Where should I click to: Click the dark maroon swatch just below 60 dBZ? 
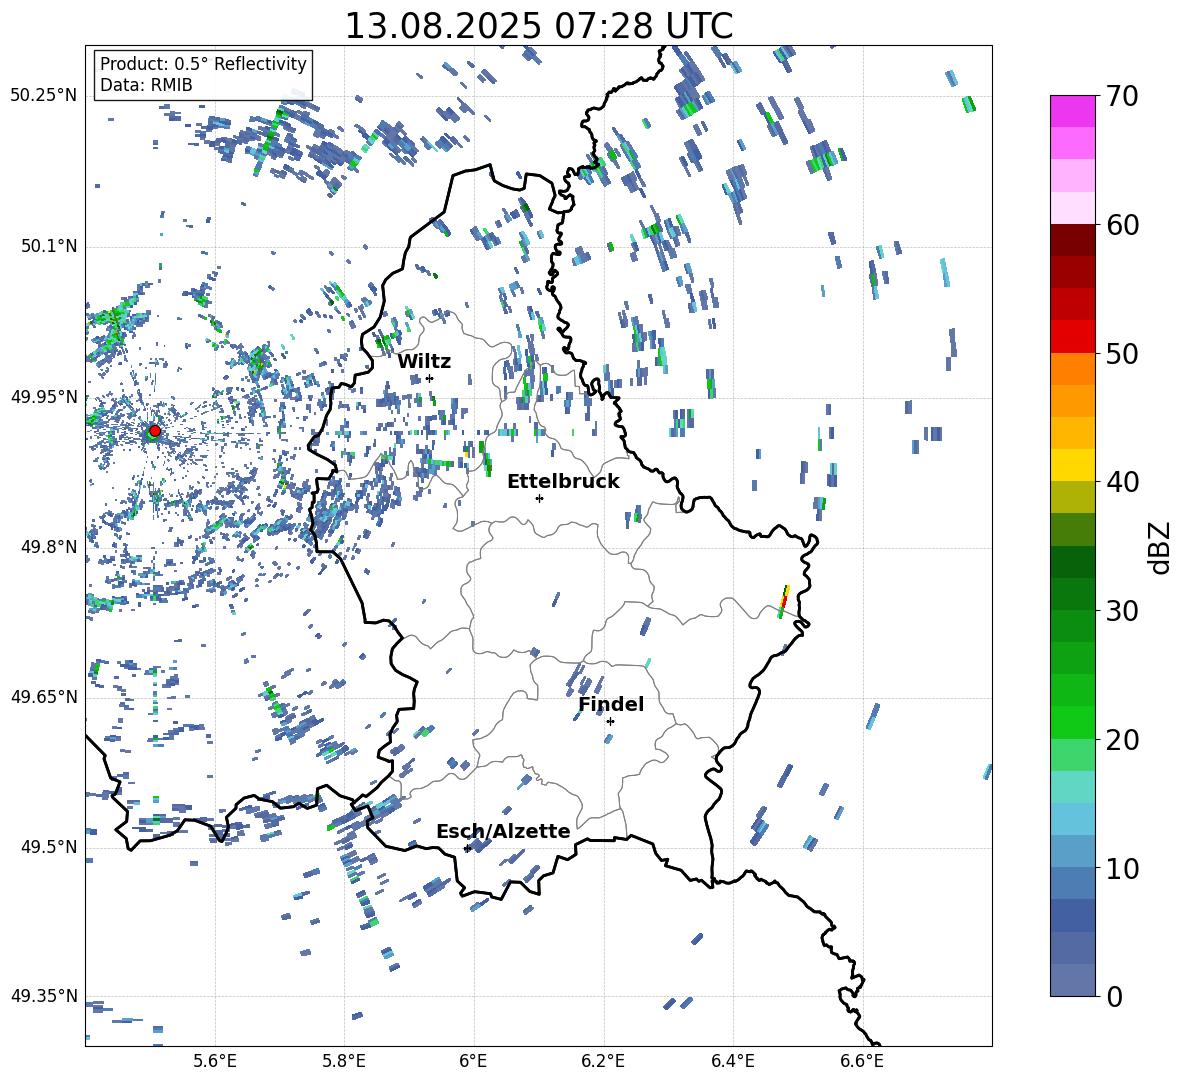coord(1073,240)
